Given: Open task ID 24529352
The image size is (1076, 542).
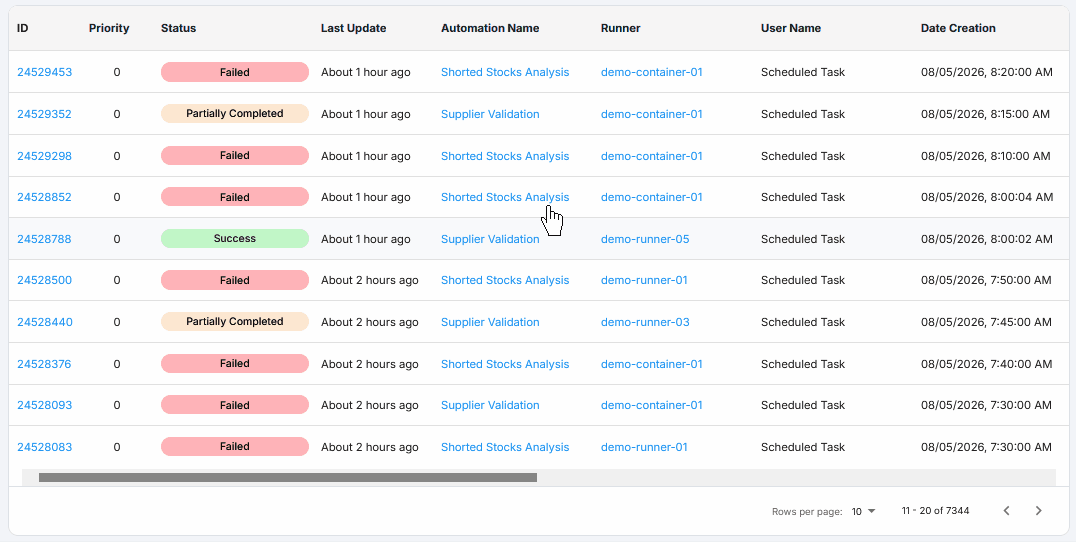Looking at the screenshot, I should 45,114.
